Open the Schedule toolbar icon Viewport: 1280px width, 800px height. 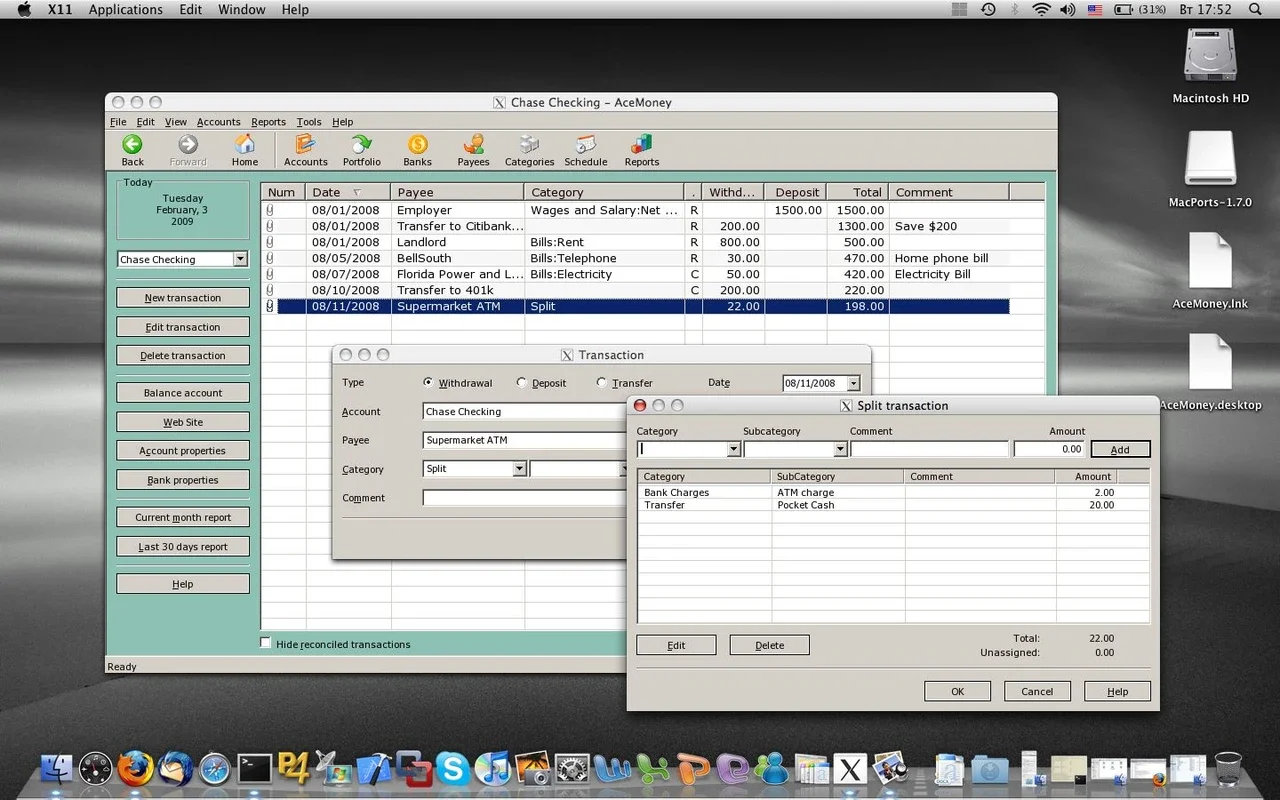pyautogui.click(x=586, y=150)
